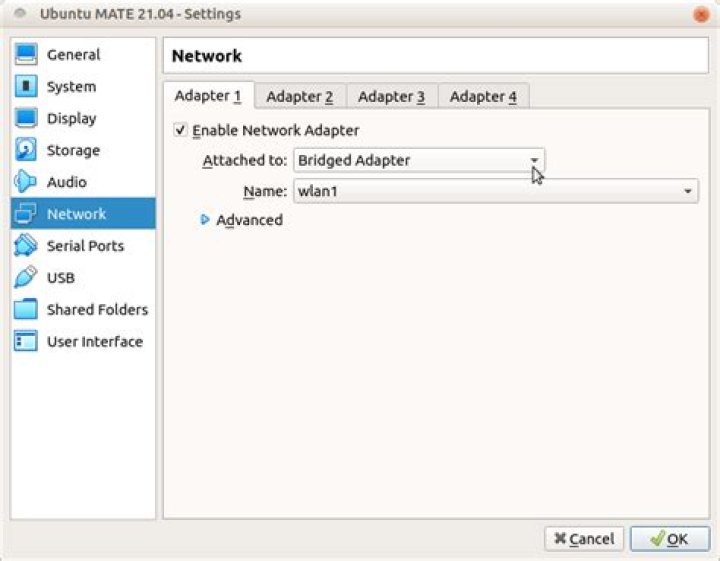Screen dimensions: 720x561
Task: Click the Serial Ports connector icon
Action: tap(26, 245)
